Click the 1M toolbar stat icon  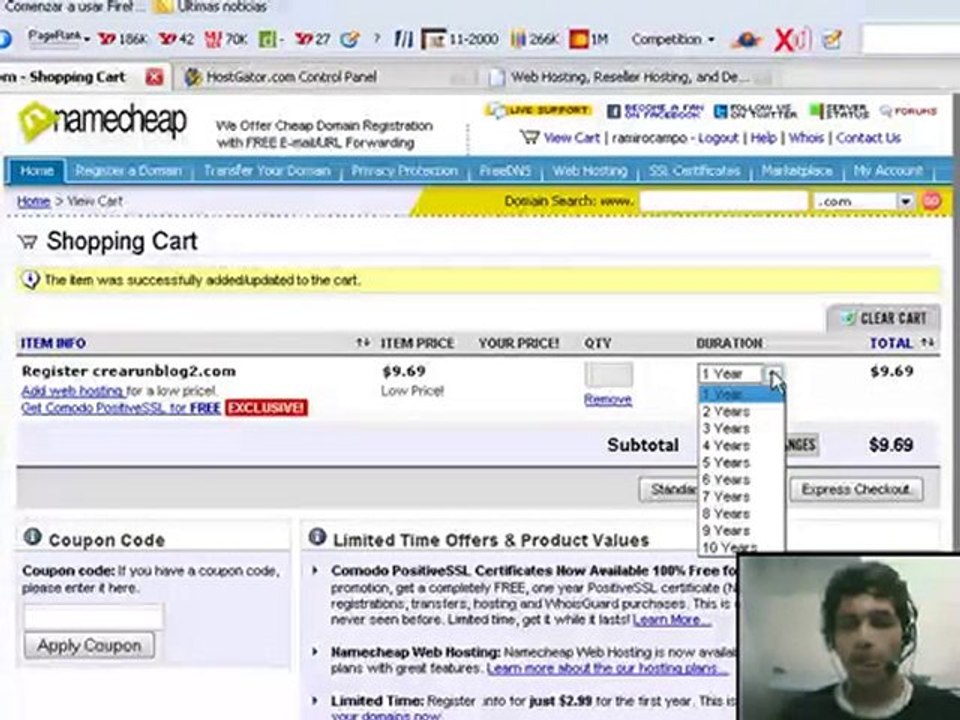[x=588, y=39]
